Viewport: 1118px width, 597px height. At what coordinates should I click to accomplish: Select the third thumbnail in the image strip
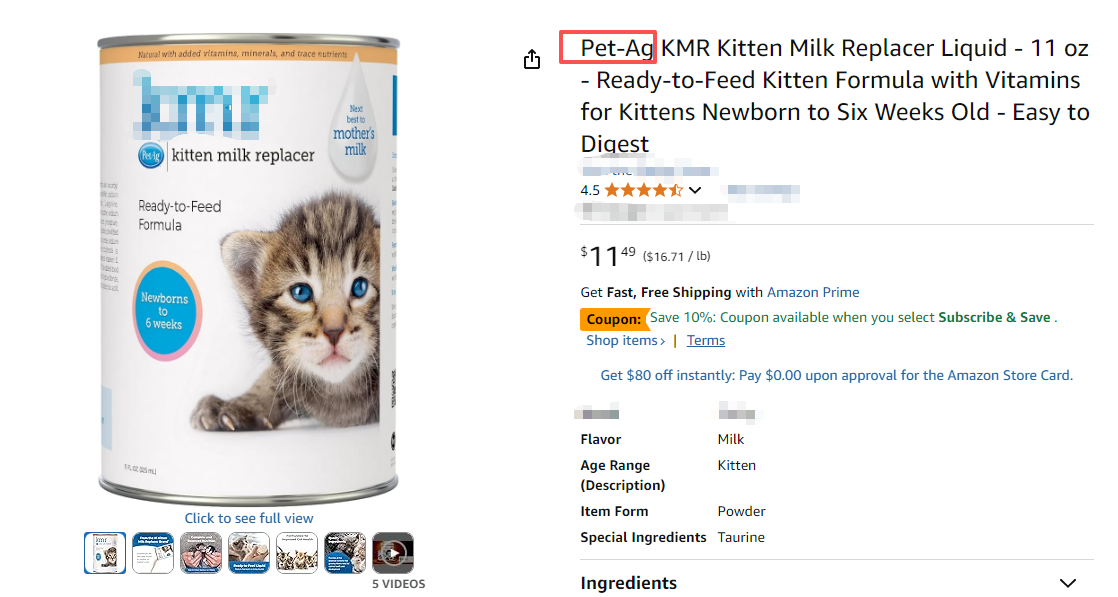201,553
